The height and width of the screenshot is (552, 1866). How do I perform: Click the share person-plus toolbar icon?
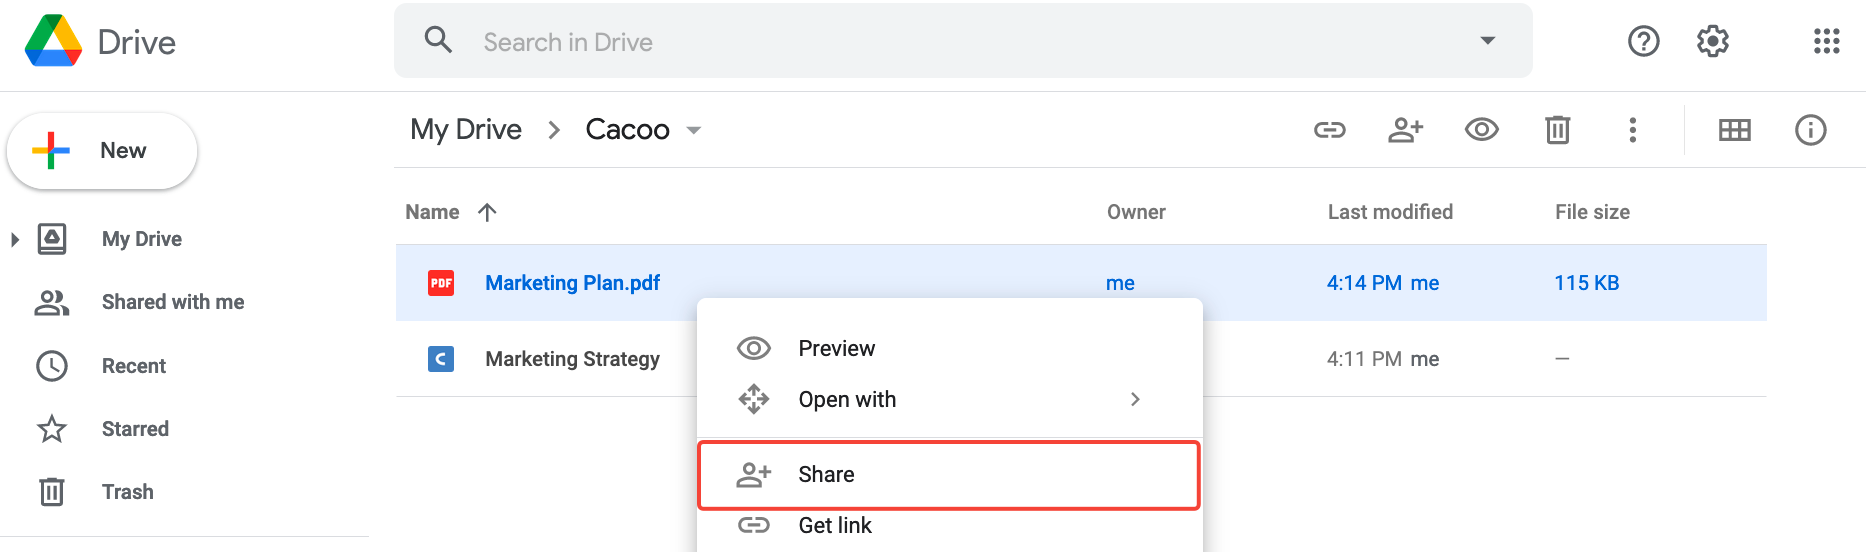[1405, 130]
